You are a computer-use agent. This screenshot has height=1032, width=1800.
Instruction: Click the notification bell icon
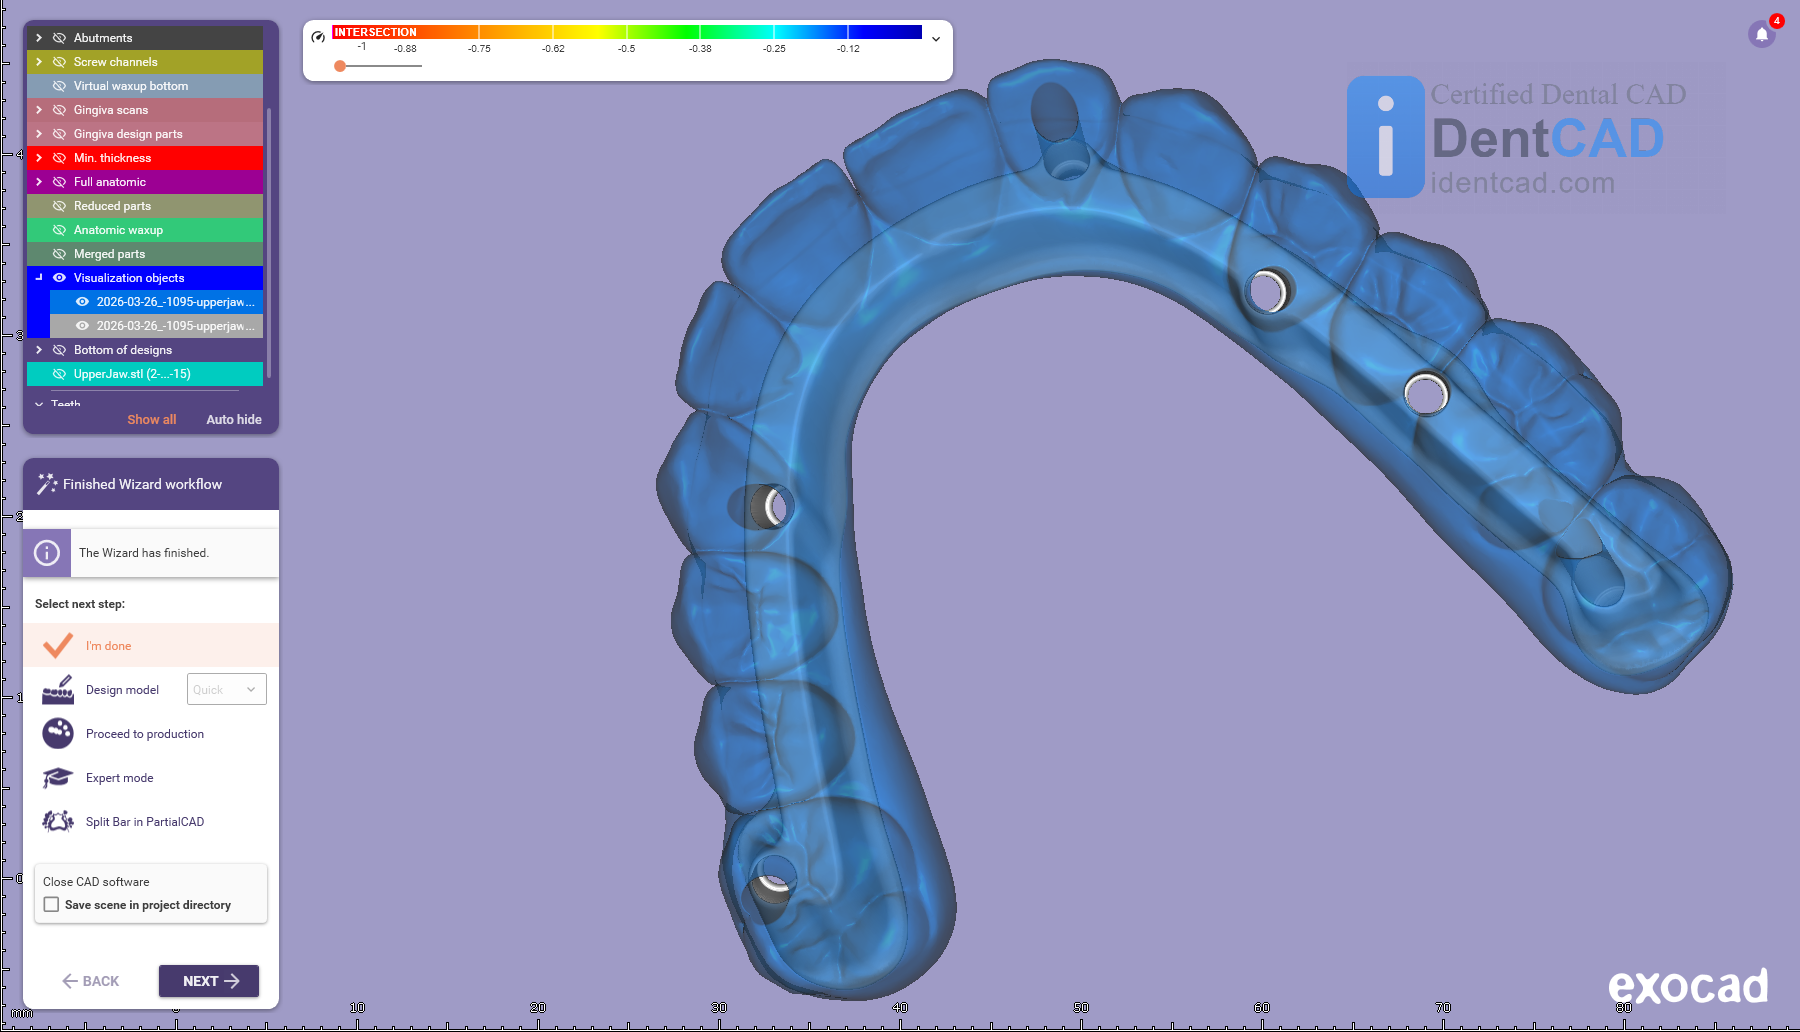[x=1762, y=35]
